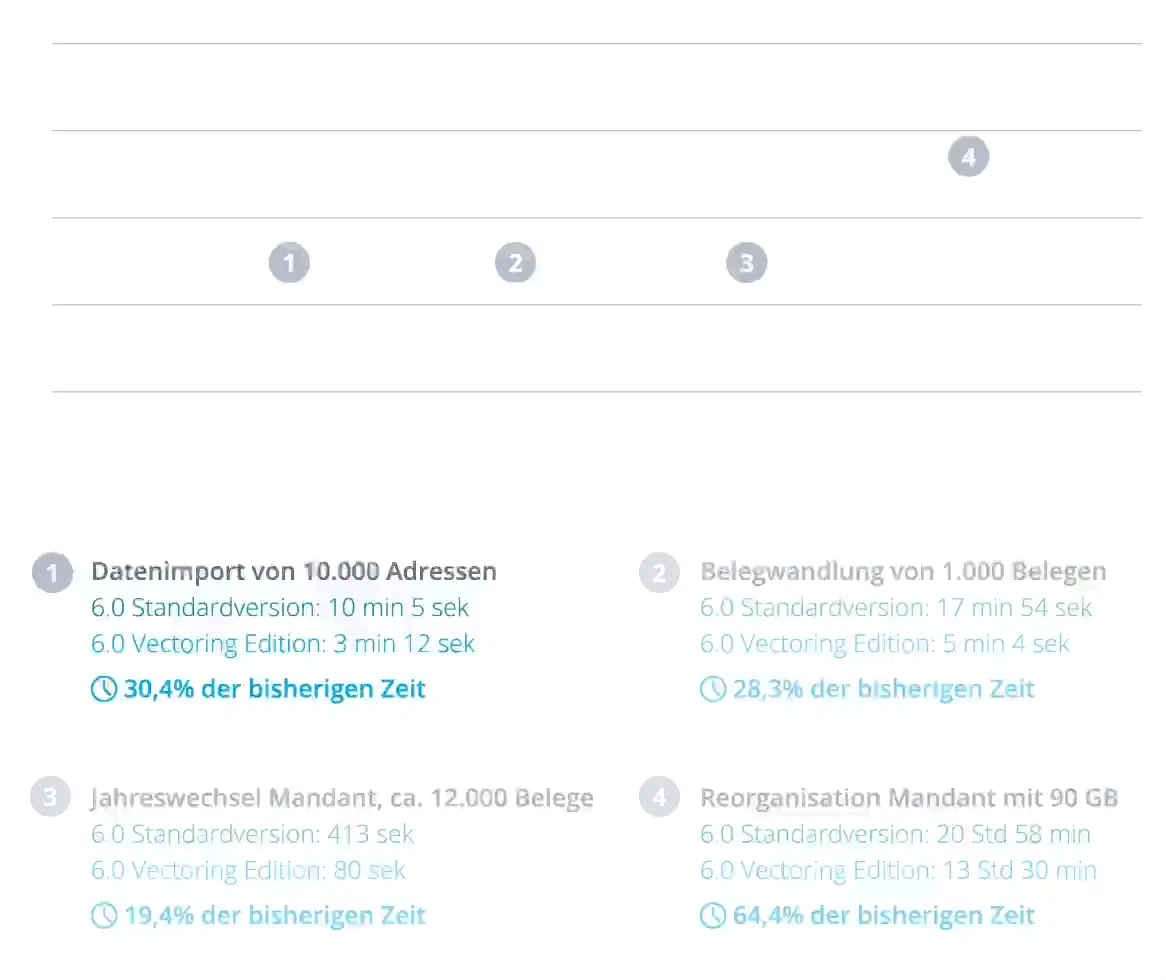Click chart marker number 2
This screenshot has height=980, width=1166.
(515, 264)
